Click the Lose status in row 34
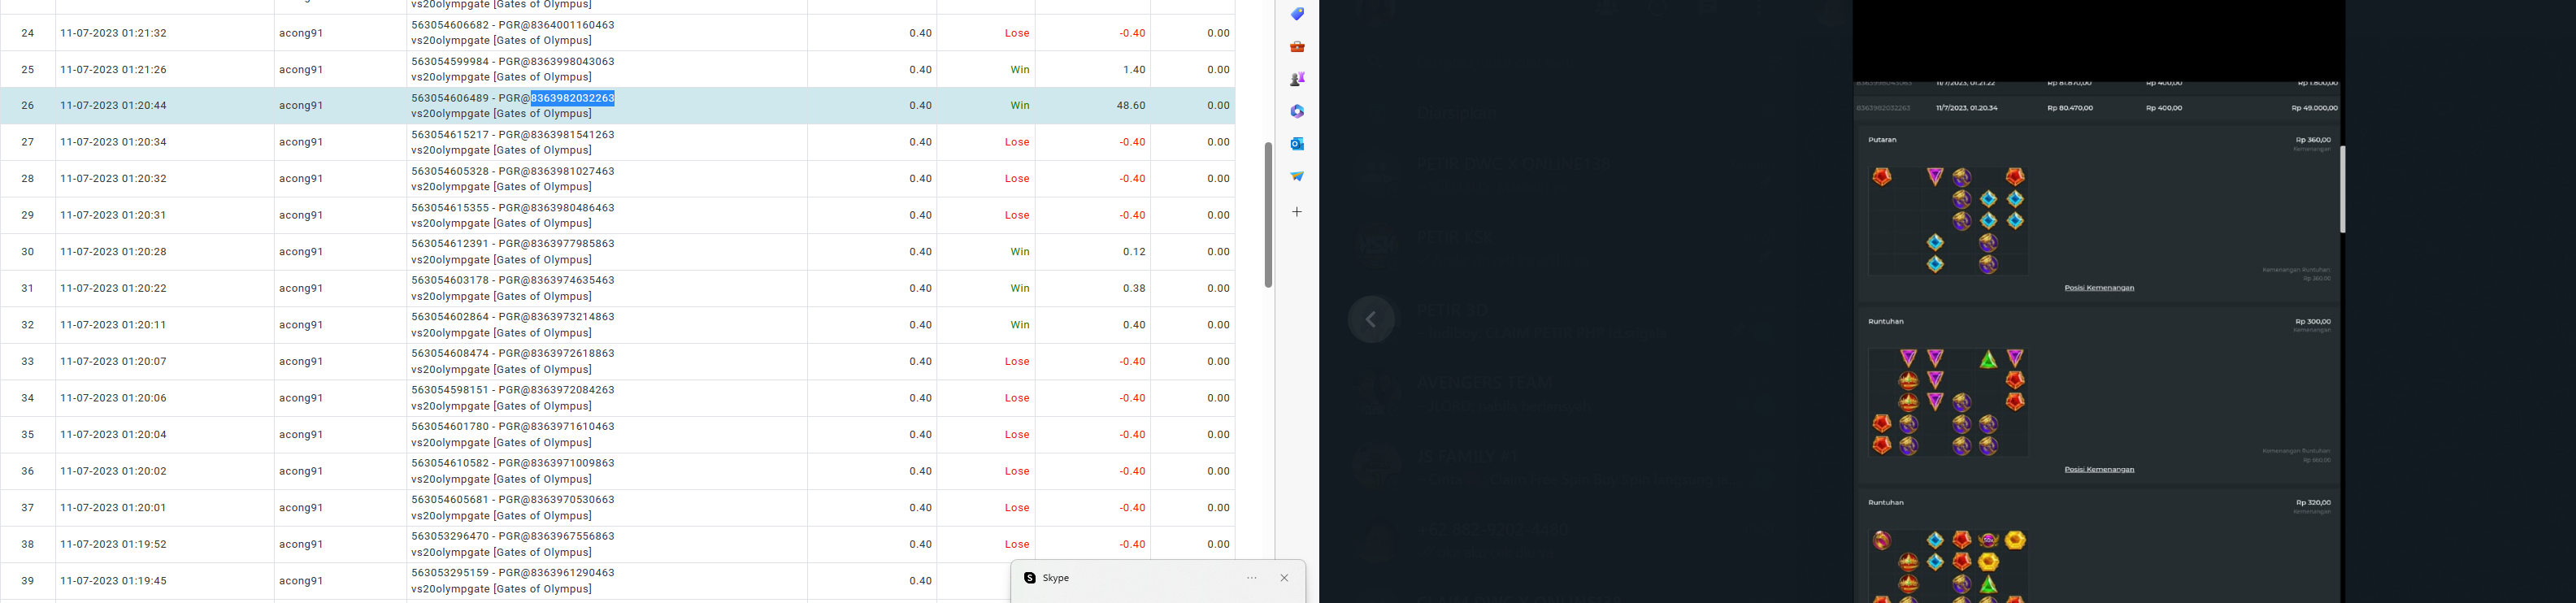The height and width of the screenshot is (603, 2576). point(1017,398)
